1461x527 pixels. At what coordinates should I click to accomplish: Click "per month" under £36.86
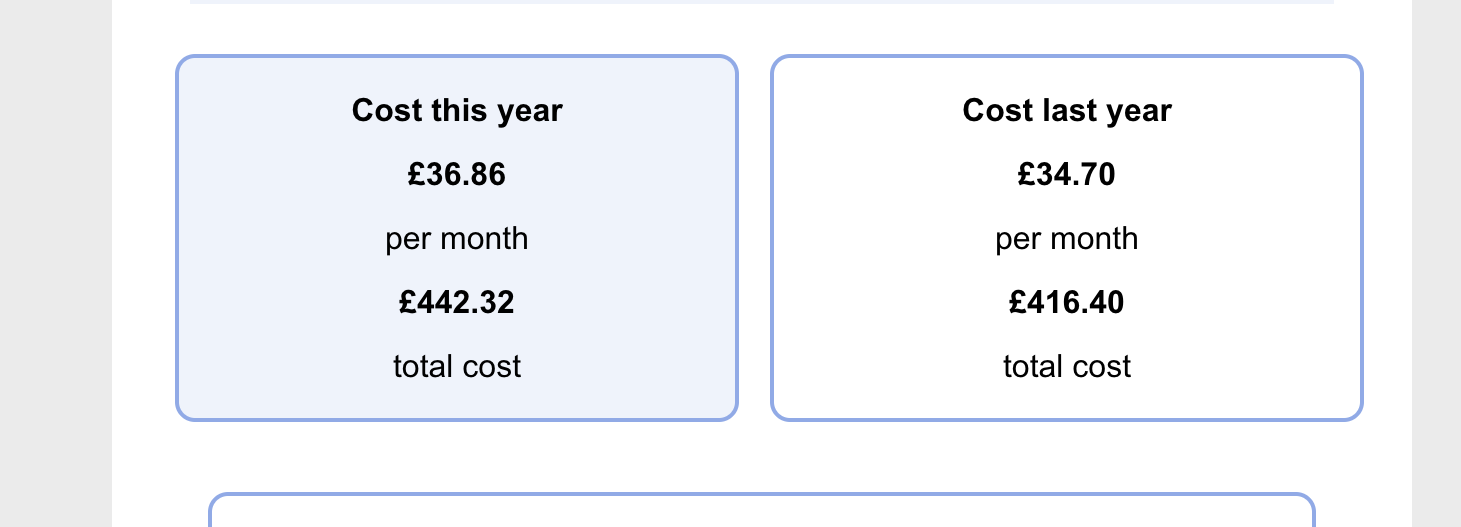457,239
